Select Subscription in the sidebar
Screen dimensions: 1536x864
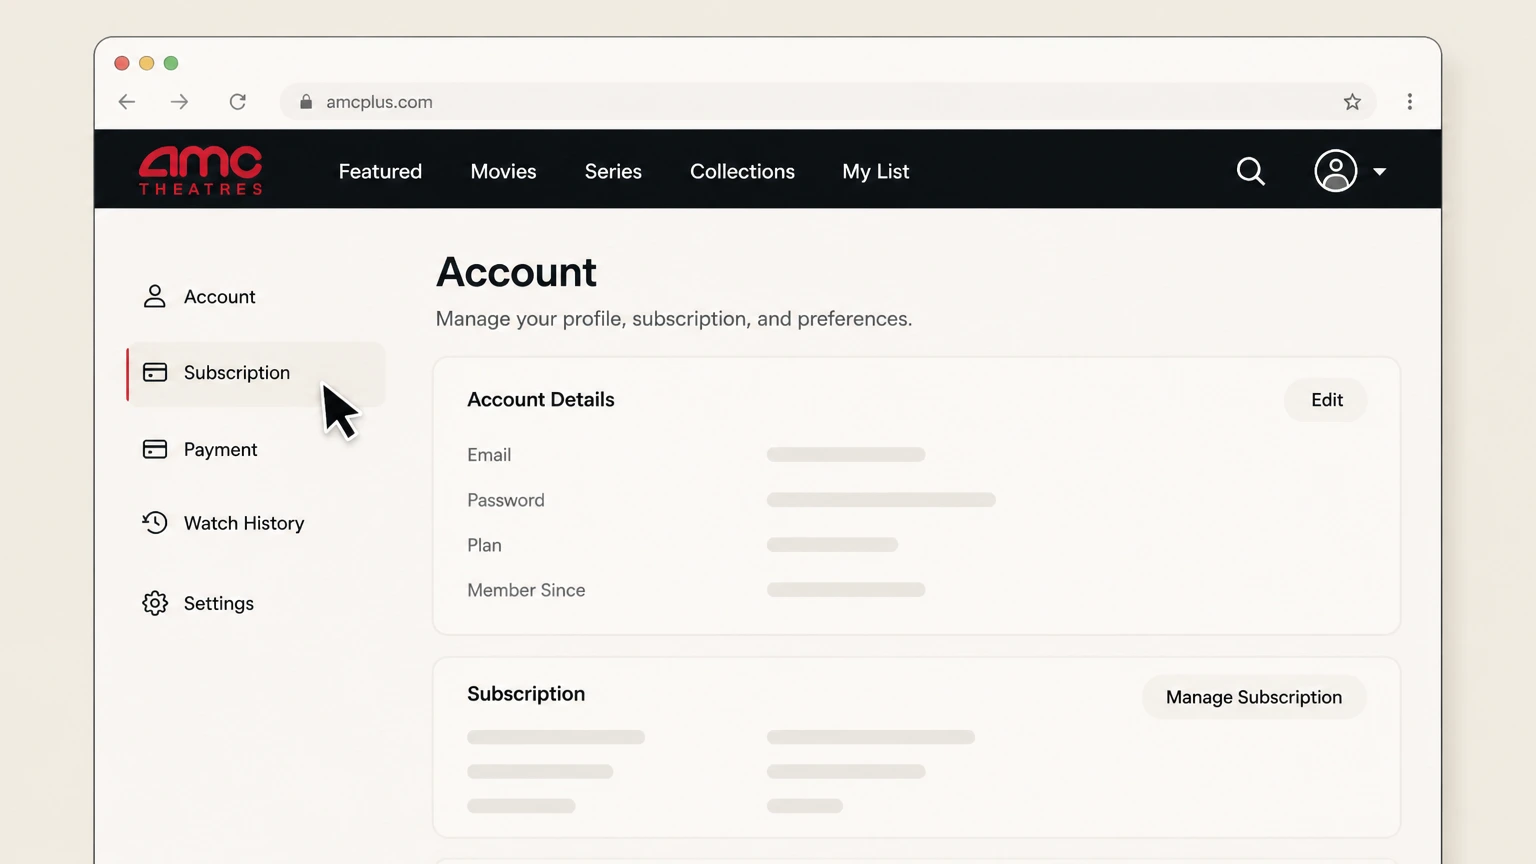(256, 373)
